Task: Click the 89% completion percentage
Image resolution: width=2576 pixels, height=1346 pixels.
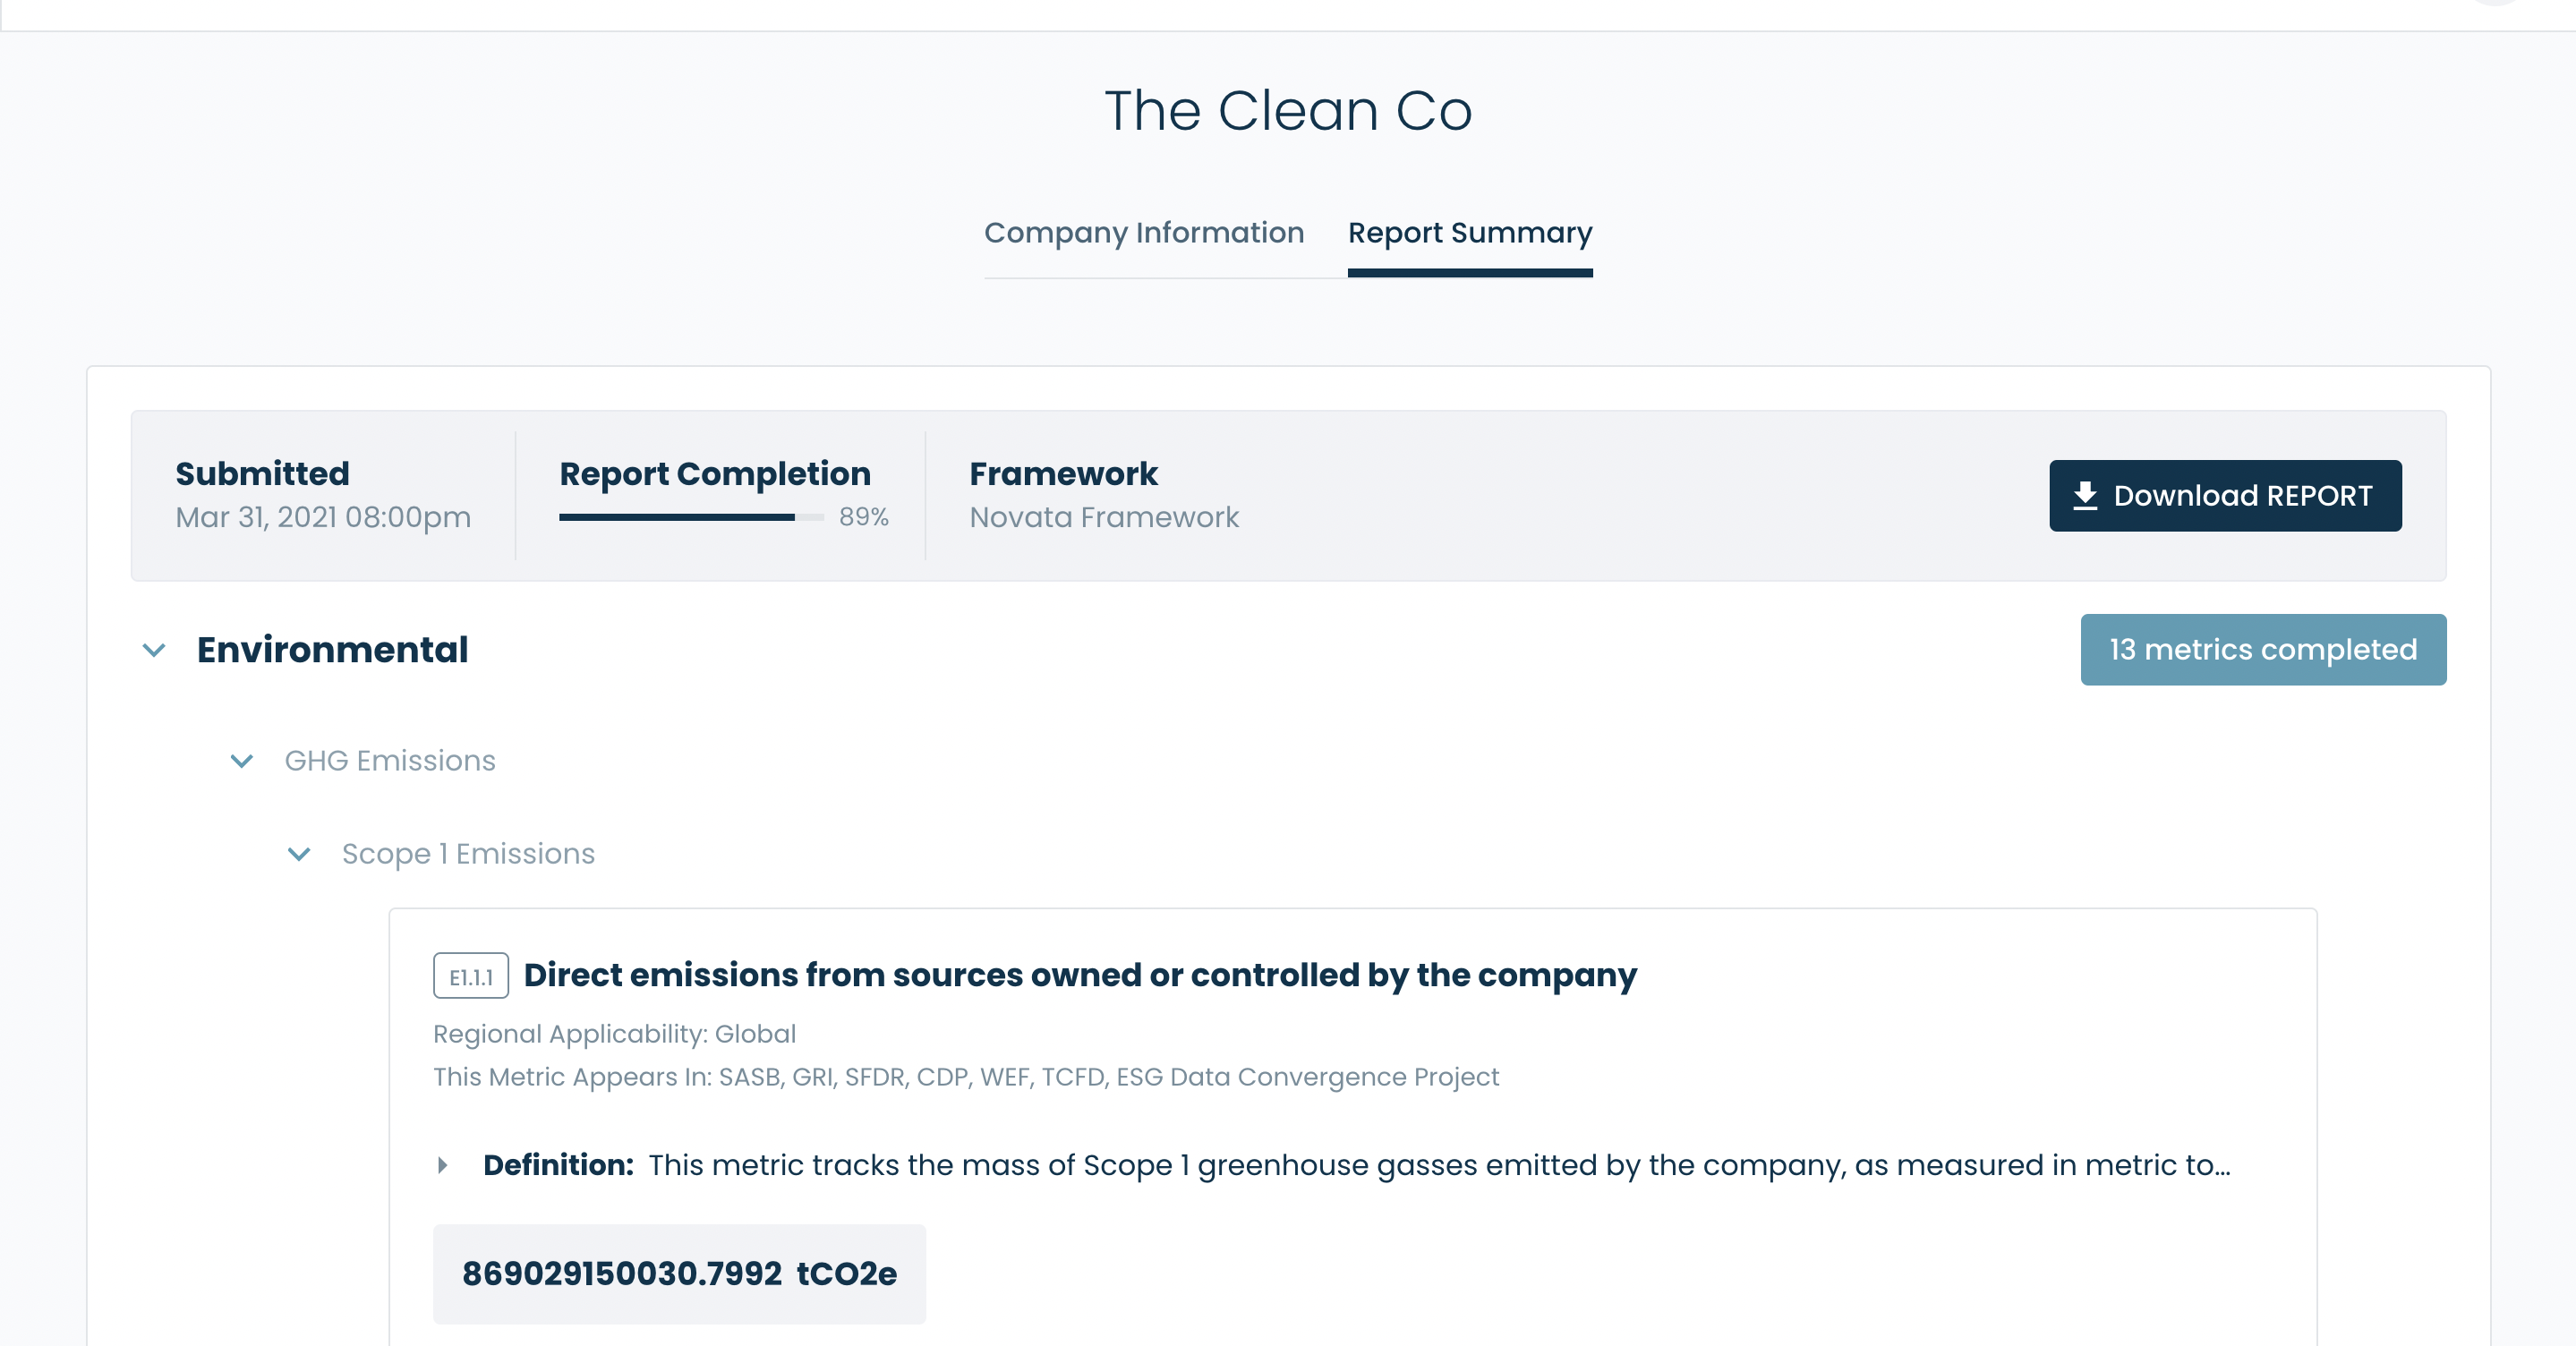Action: coord(863,517)
